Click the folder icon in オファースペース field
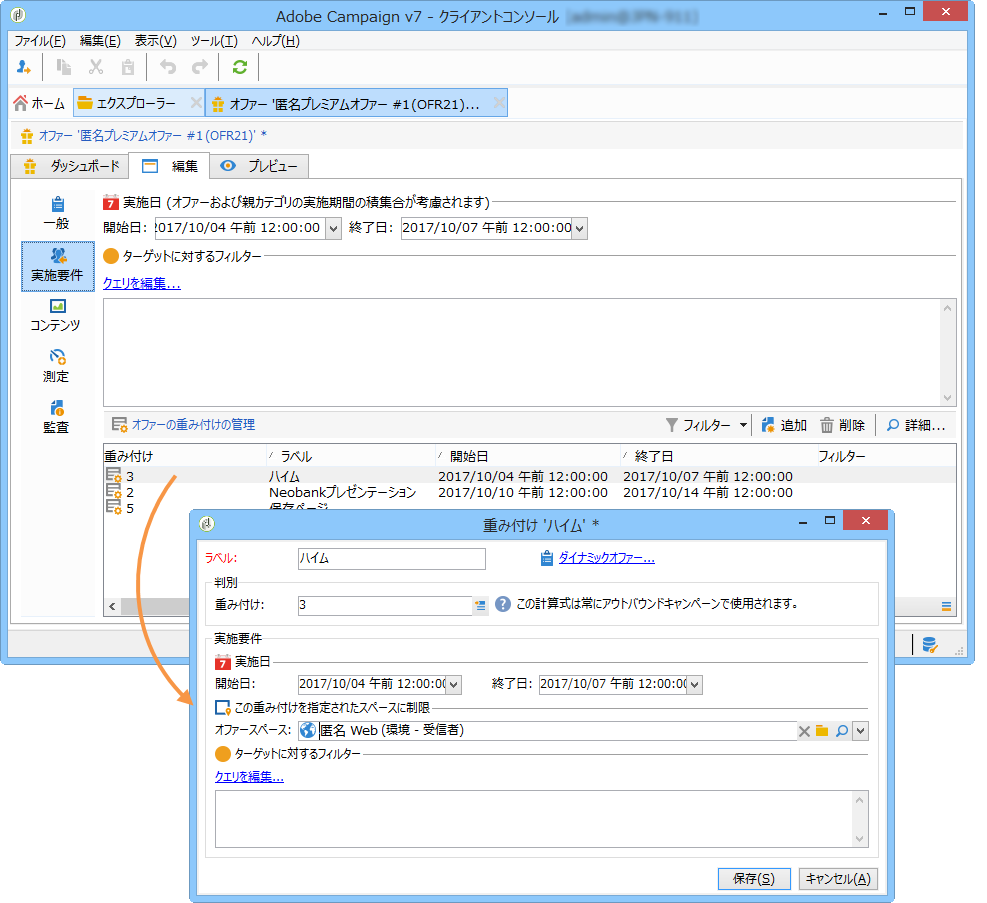 [822, 731]
